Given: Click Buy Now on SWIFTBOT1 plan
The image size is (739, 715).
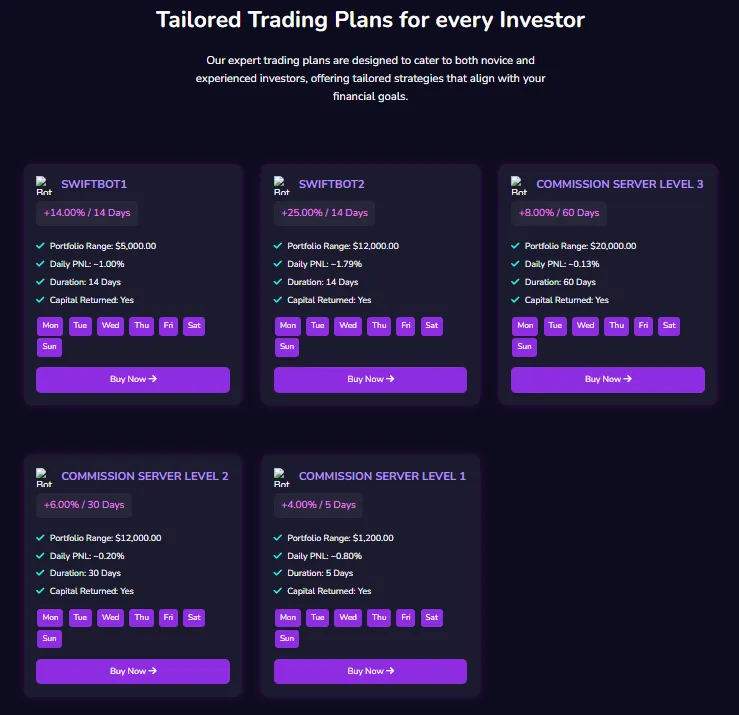Looking at the screenshot, I should click(x=133, y=379).
